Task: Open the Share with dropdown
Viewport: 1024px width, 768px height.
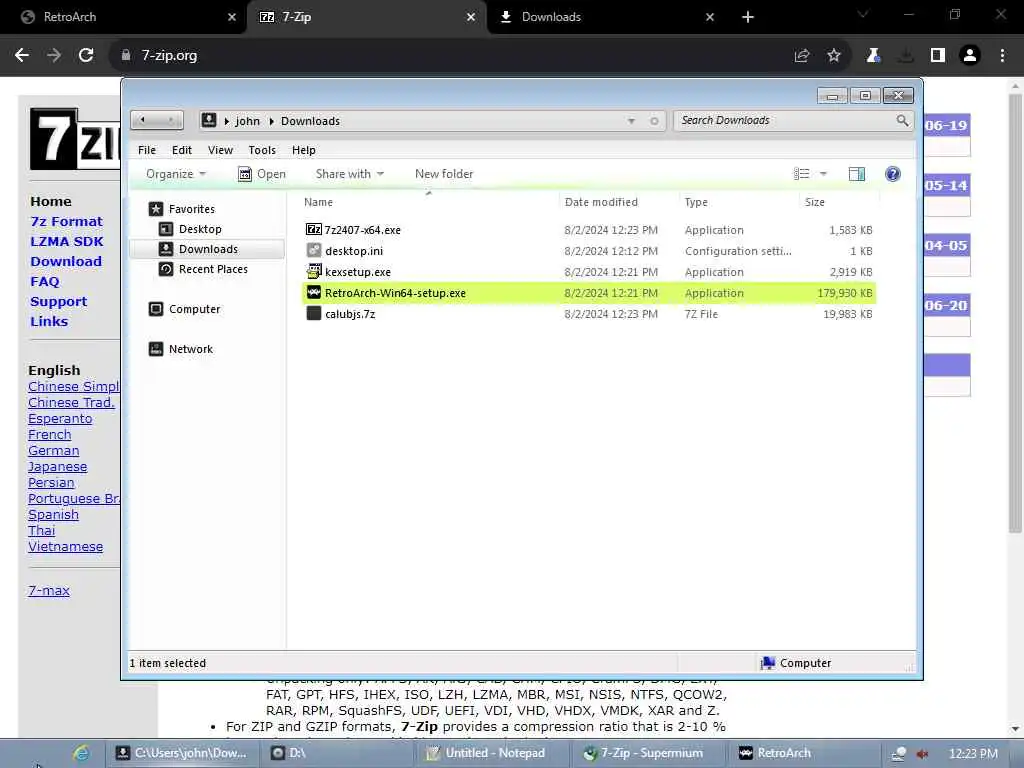Action: [349, 174]
